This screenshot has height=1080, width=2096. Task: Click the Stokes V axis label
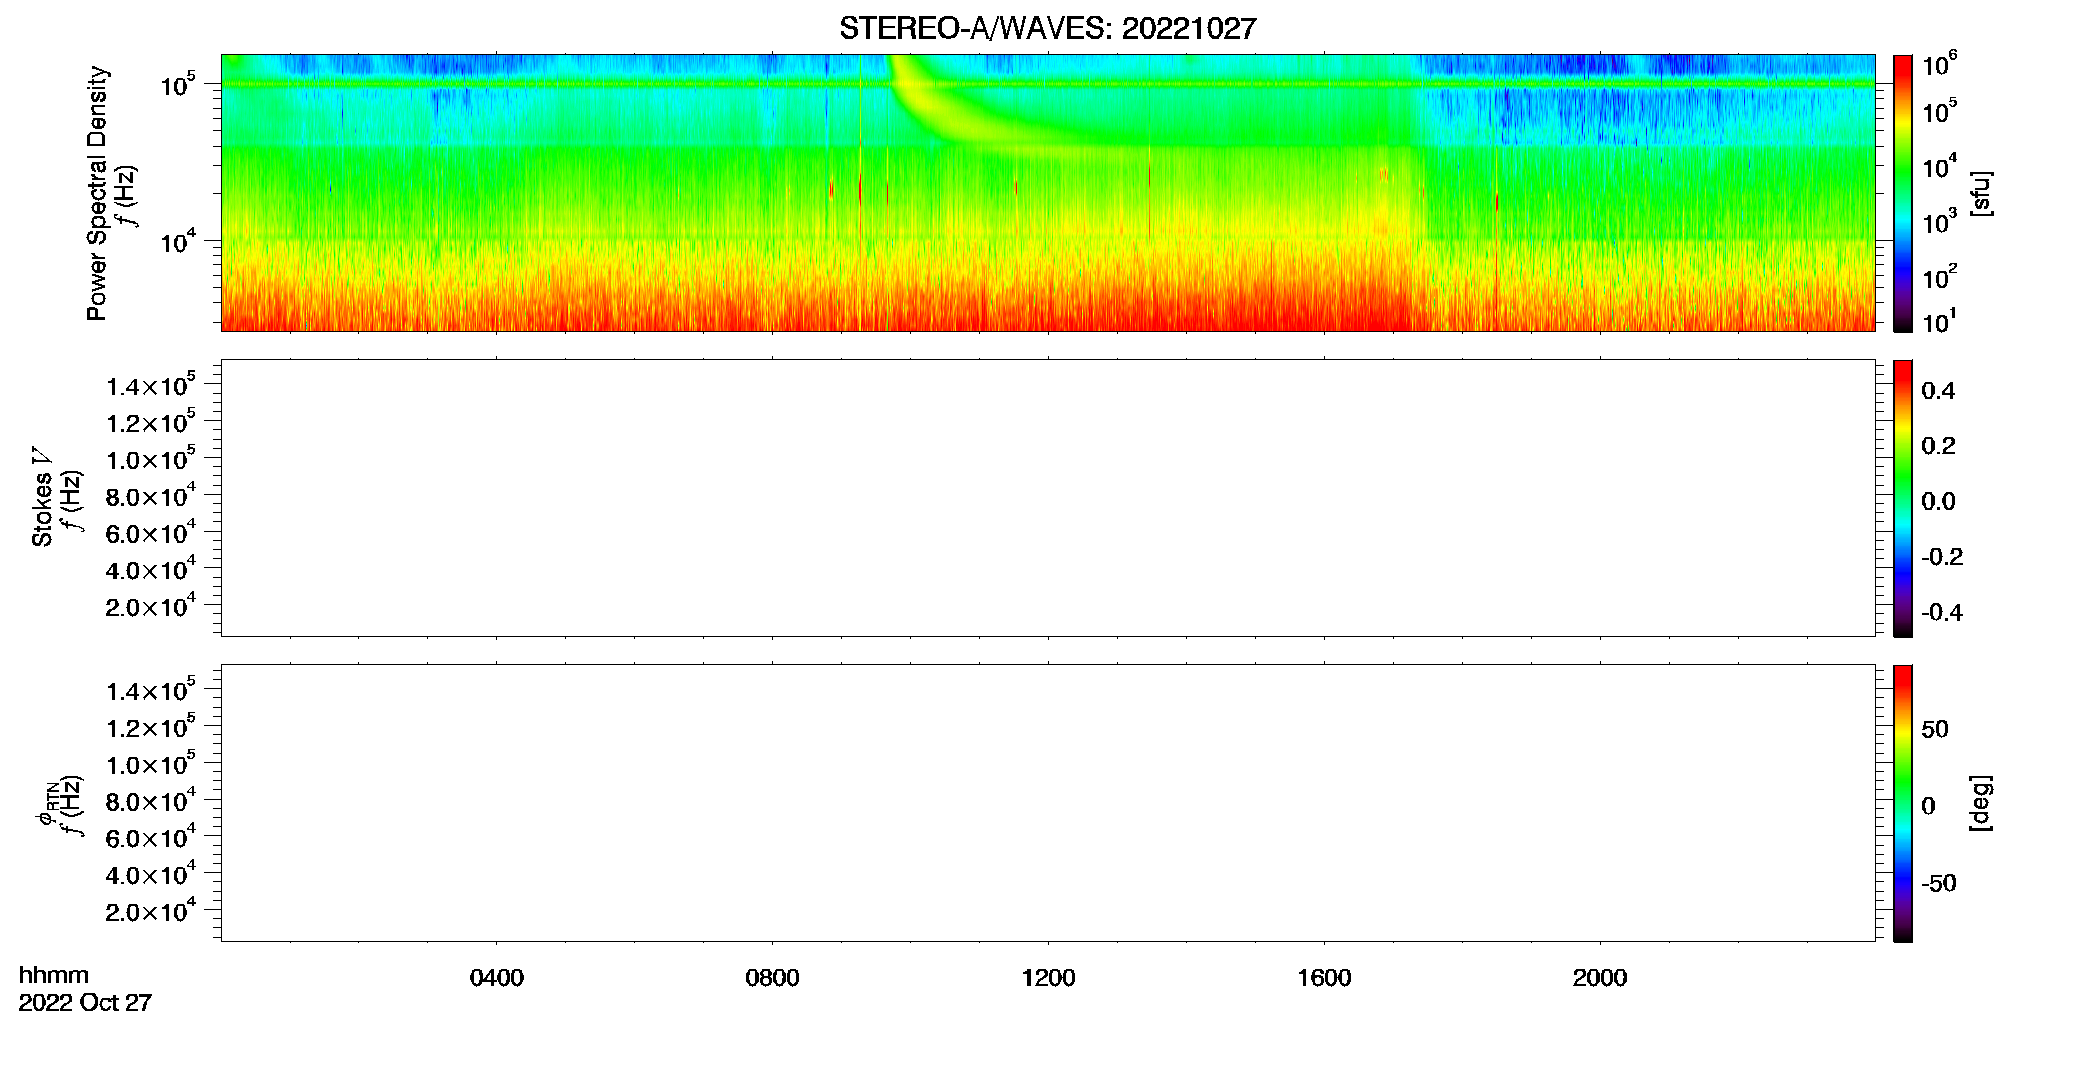coord(42,497)
